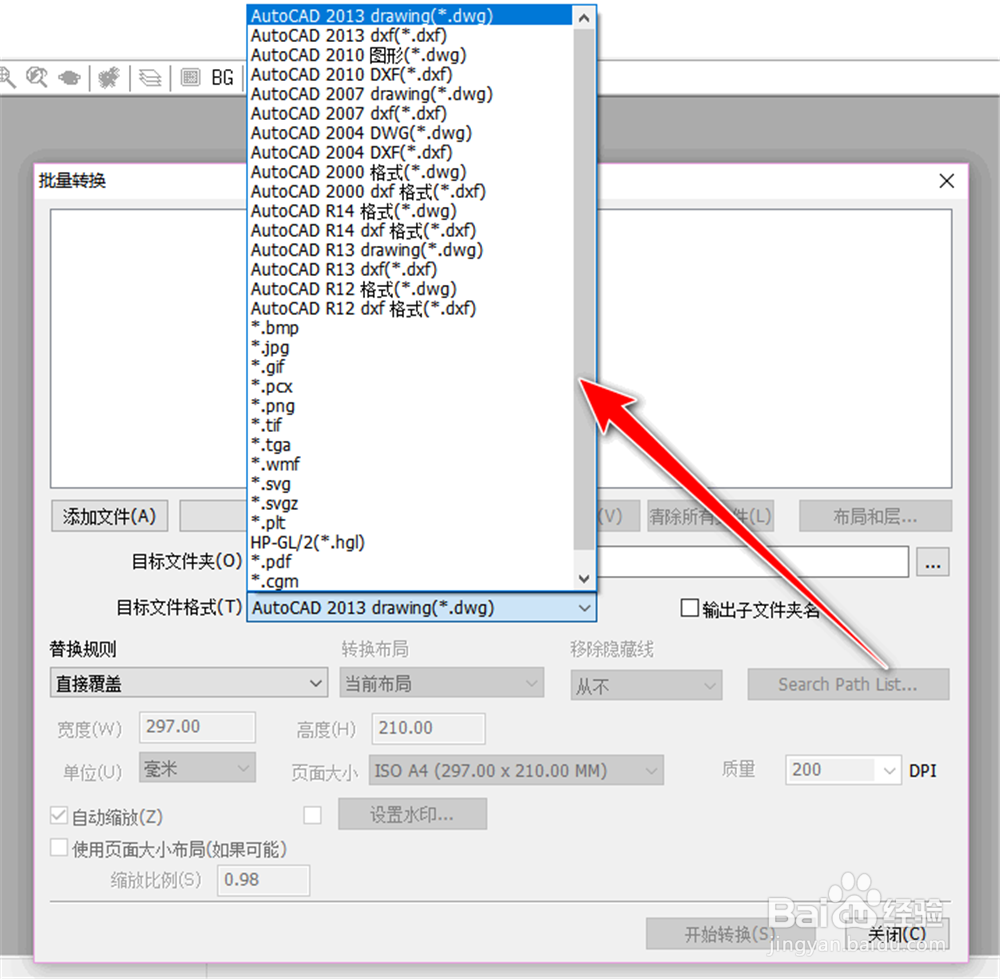Image resolution: width=1000 pixels, height=979 pixels.
Task: Open the 移除隐藏线 从不 dropdown
Action: click(x=646, y=686)
